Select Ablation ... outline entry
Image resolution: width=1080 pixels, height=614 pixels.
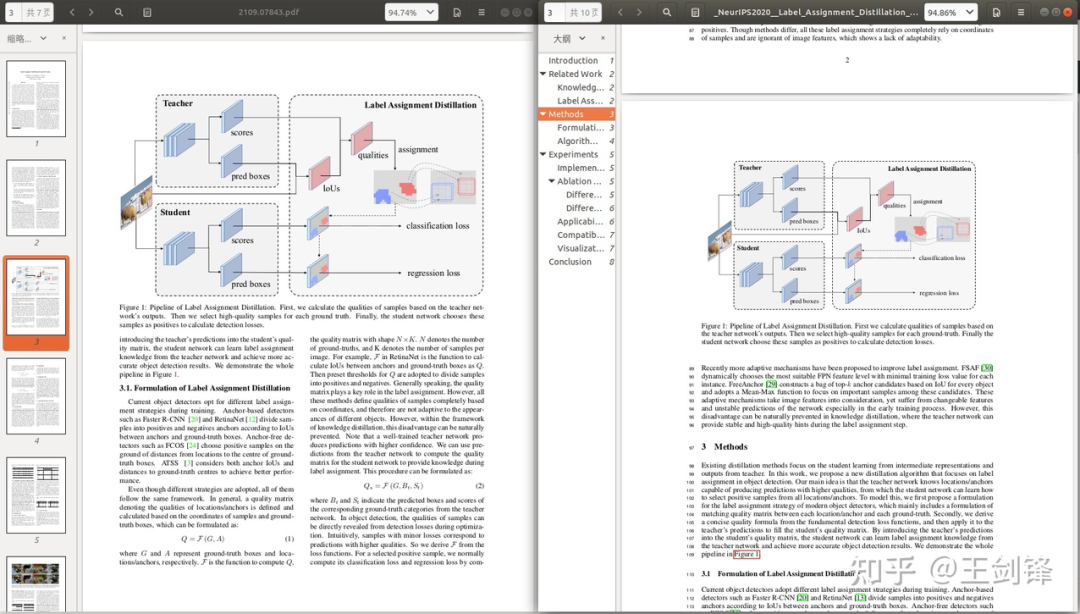click(x=579, y=181)
